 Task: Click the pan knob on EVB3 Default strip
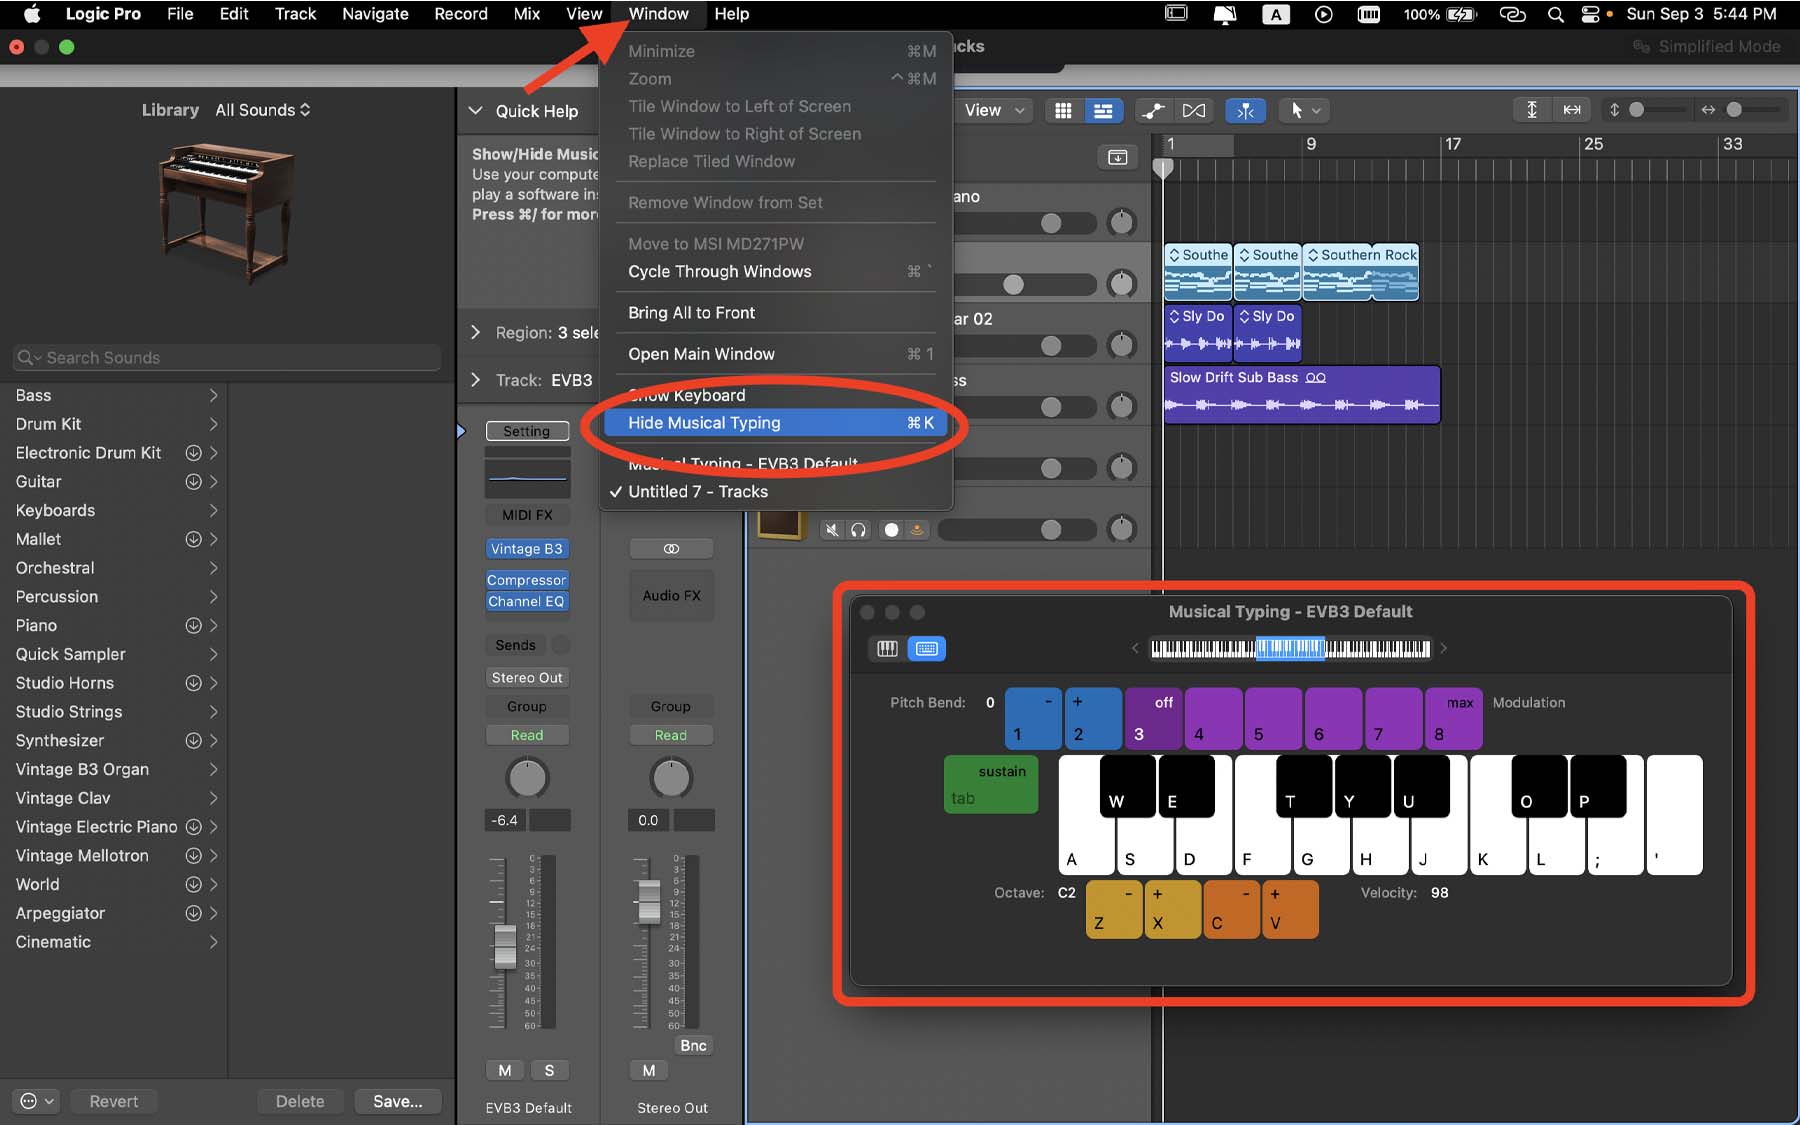point(528,778)
